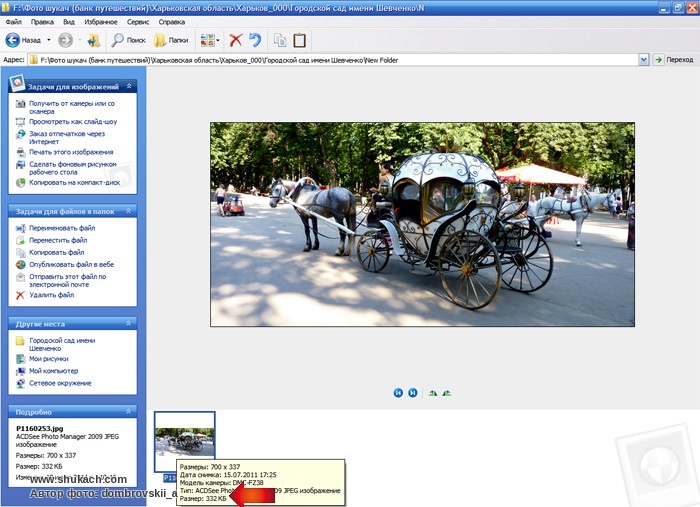Open Городской сад имени Шевченко folder link

62,344
